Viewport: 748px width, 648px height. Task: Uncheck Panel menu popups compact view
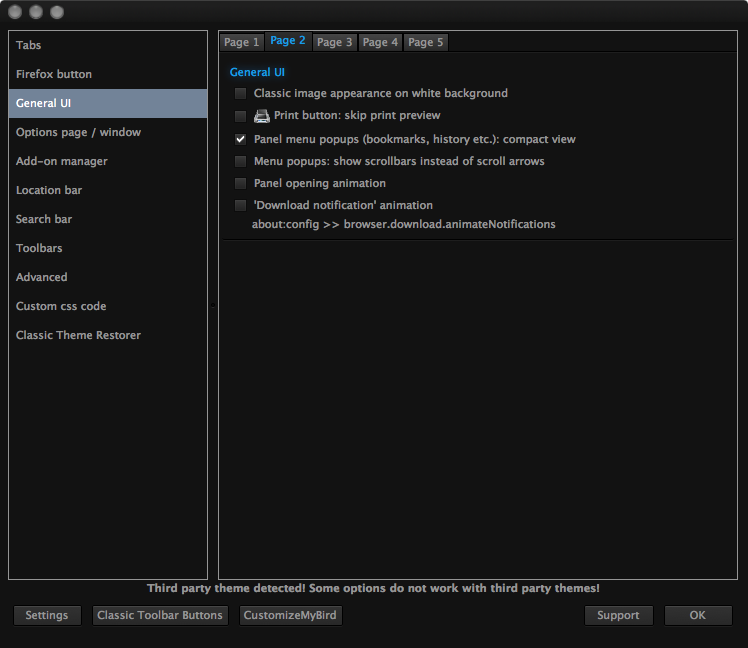pyautogui.click(x=240, y=139)
